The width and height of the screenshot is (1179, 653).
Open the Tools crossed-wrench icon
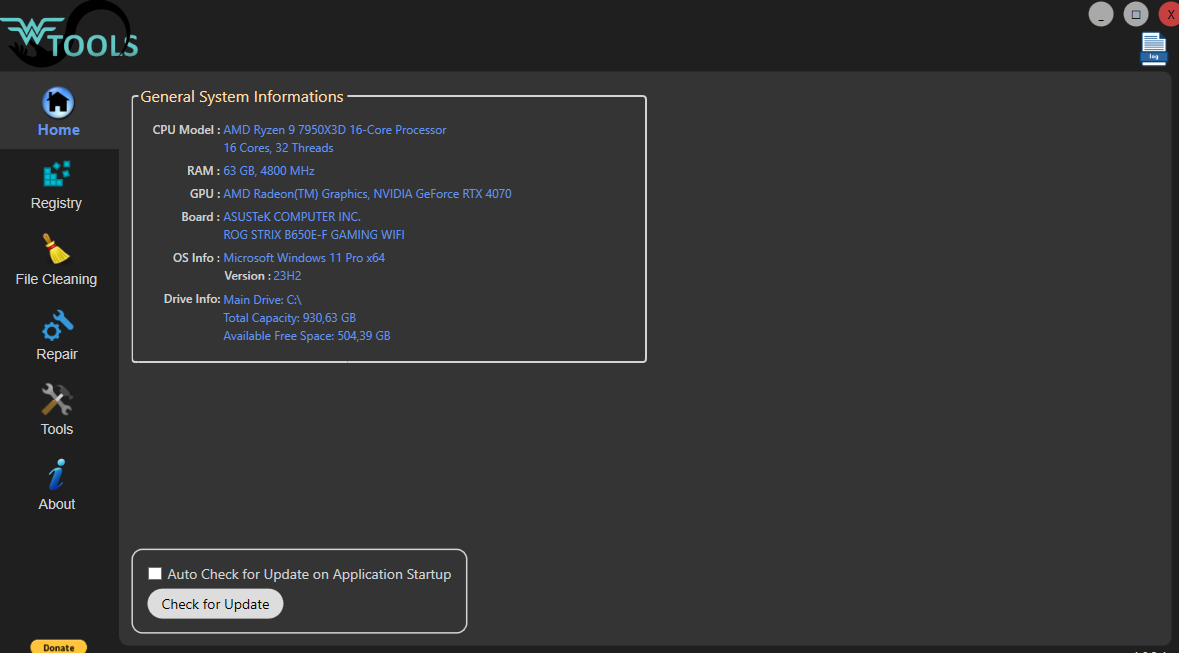coord(56,399)
